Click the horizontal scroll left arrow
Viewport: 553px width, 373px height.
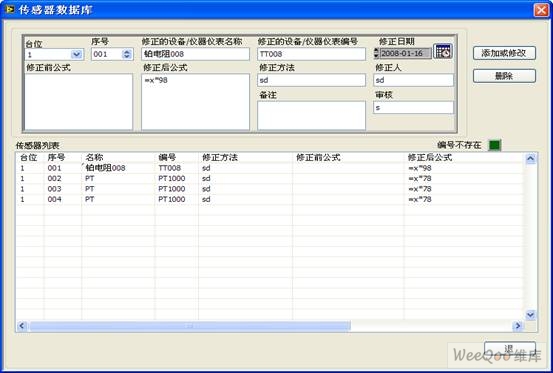point(22,326)
